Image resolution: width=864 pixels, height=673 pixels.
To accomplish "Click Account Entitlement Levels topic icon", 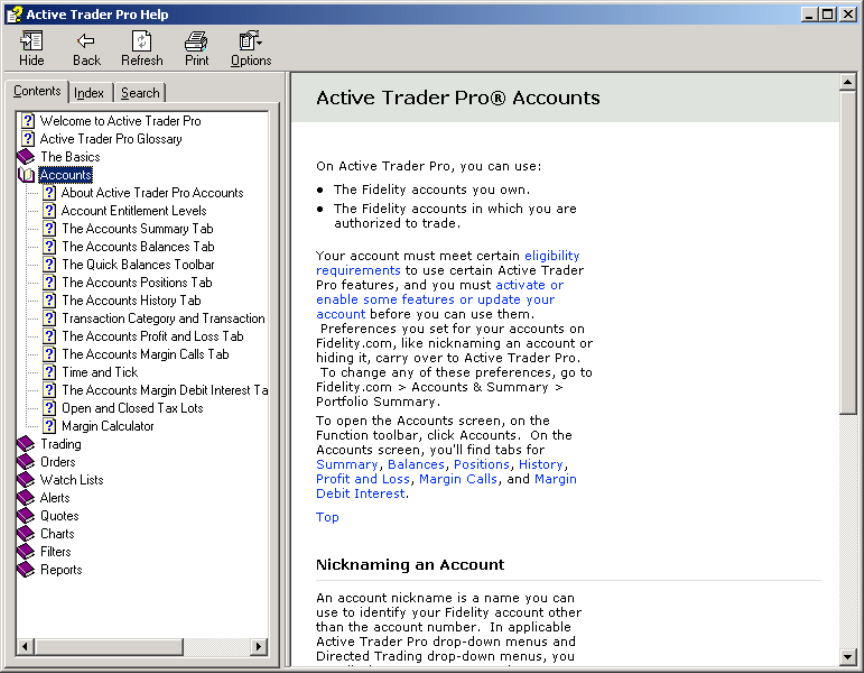I will 50,211.
